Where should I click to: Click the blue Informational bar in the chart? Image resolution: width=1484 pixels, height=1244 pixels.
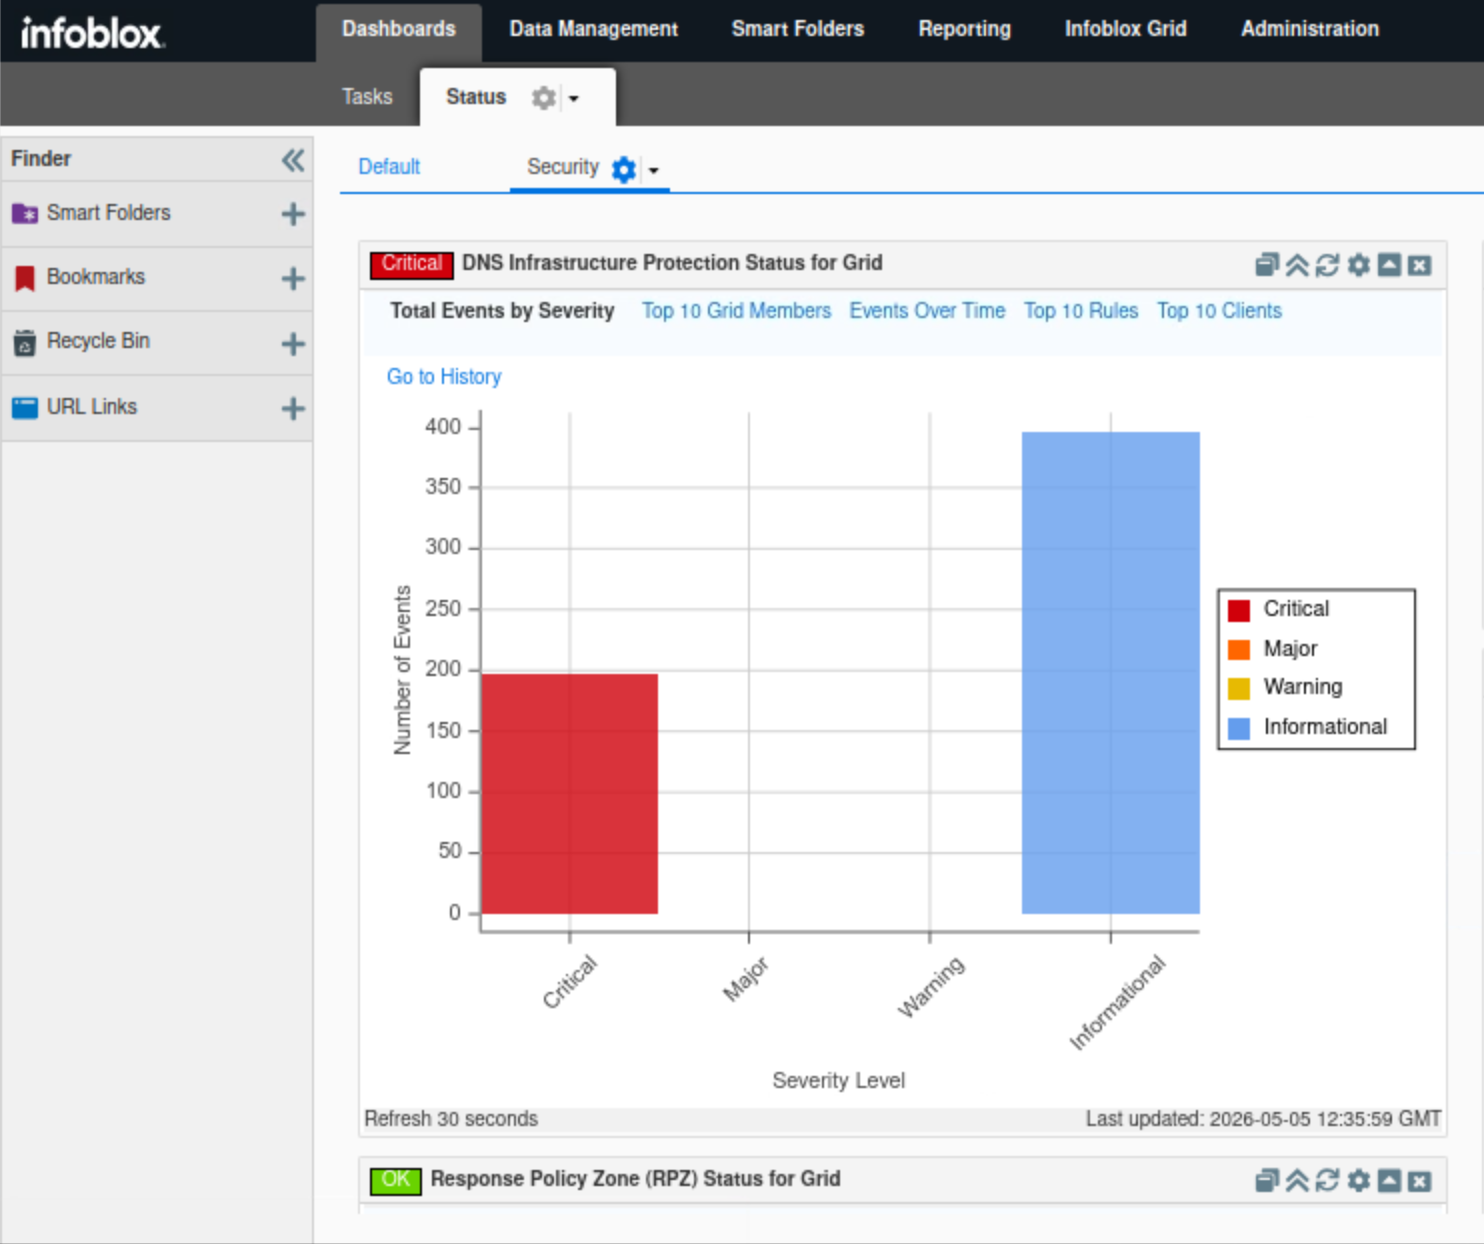coord(1111,673)
